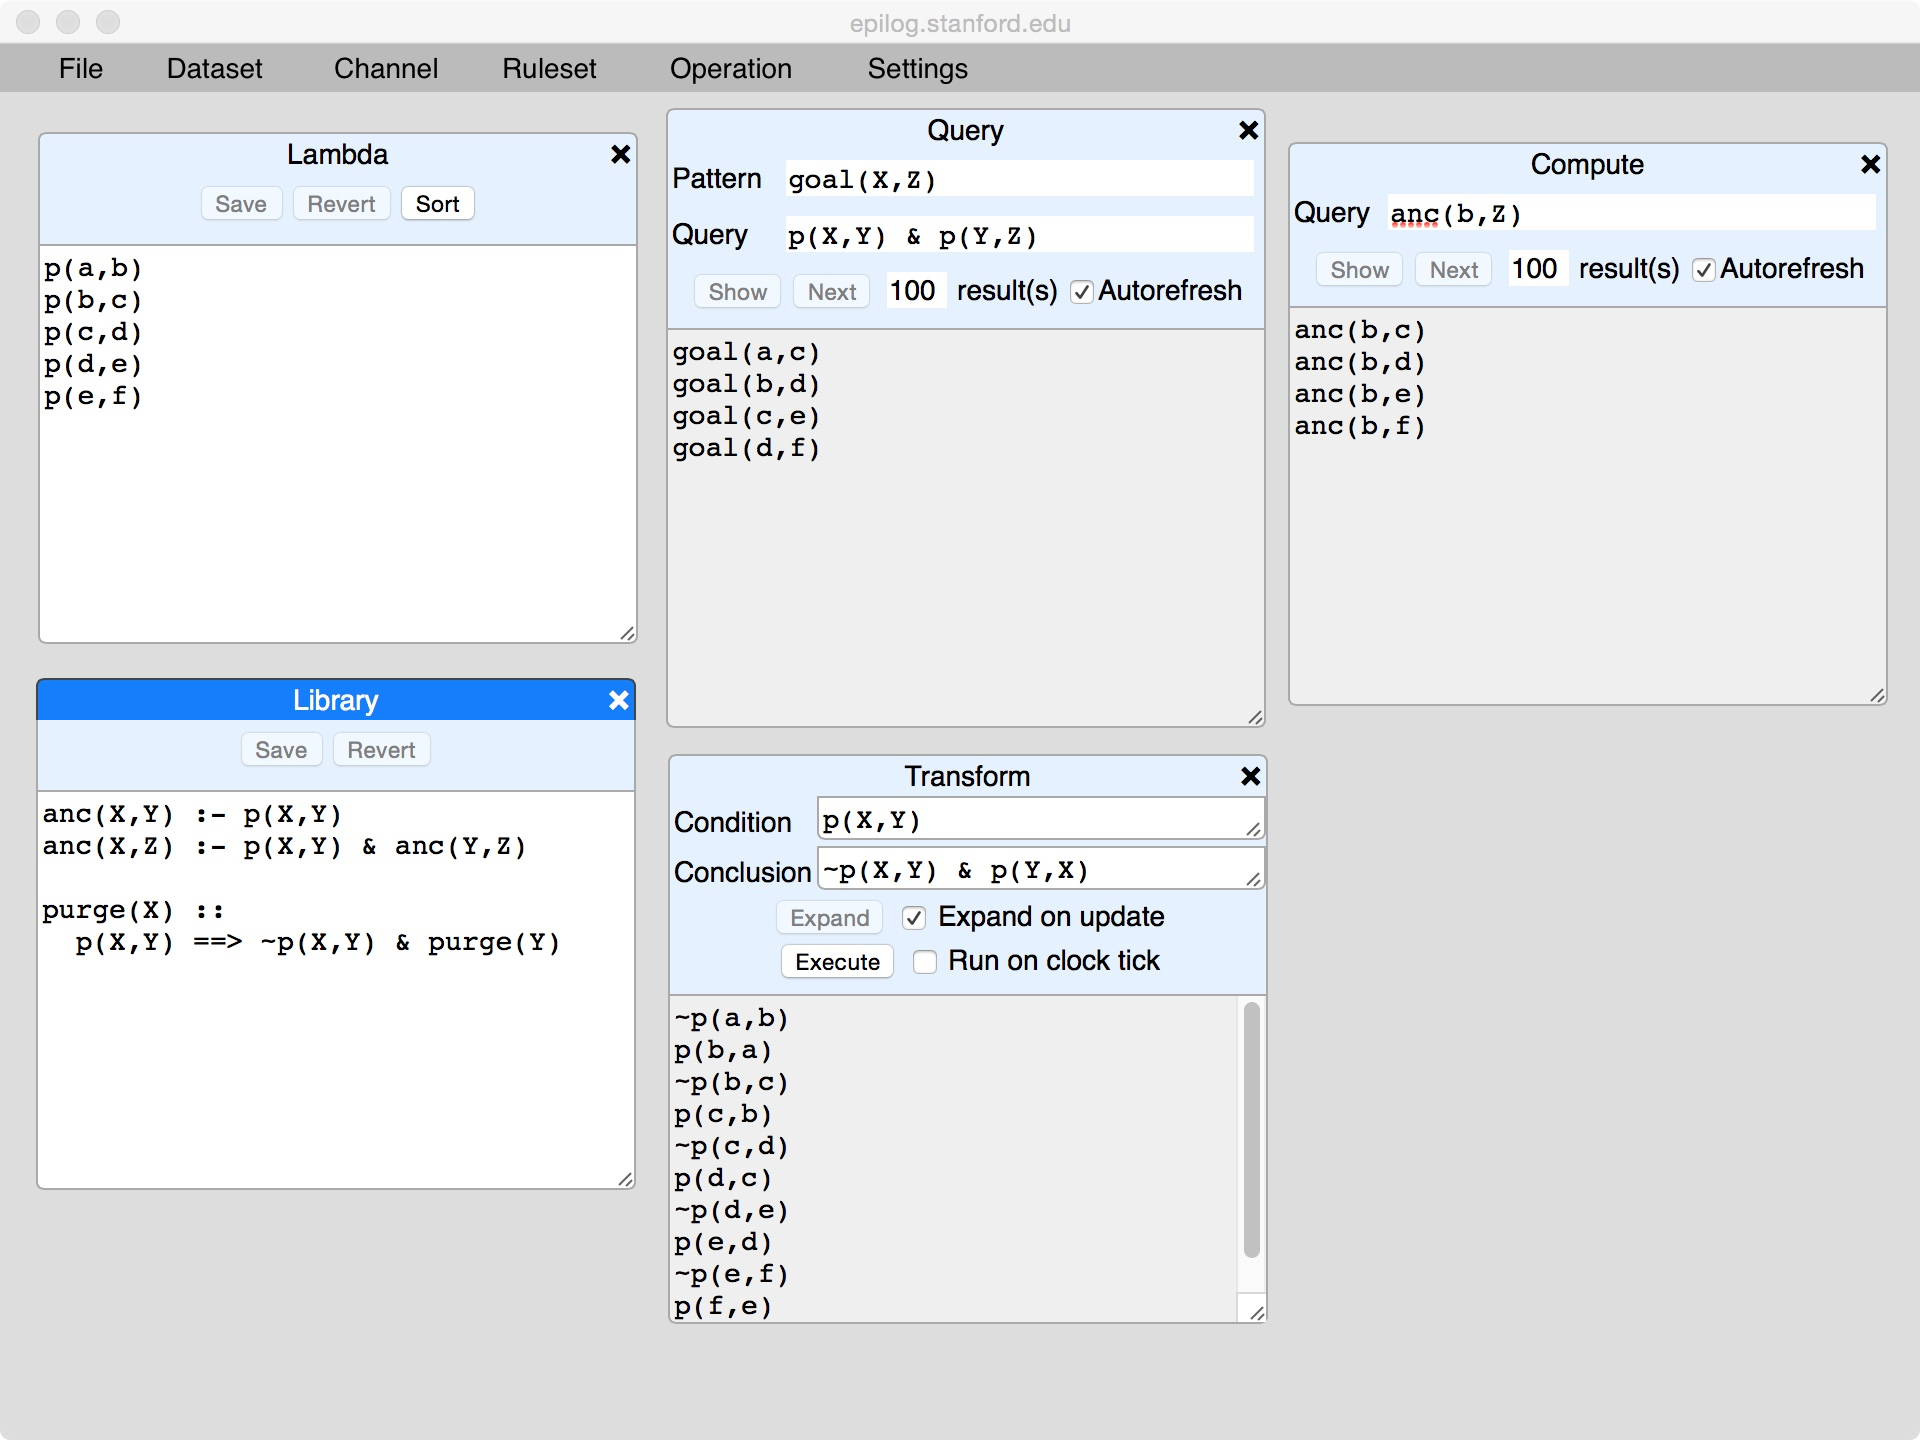Close the Transform panel with X
Screen dimensions: 1920x1440
[x=1250, y=776]
